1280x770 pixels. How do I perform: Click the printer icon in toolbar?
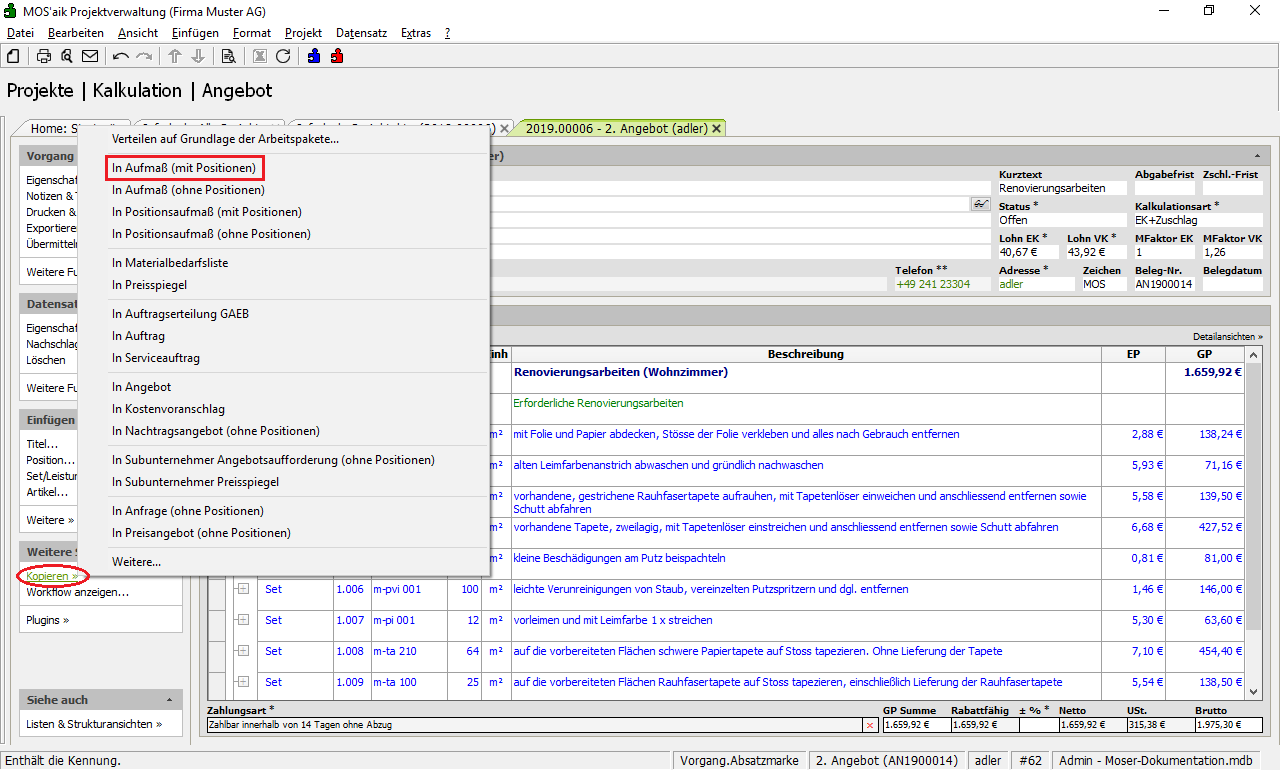[44, 56]
